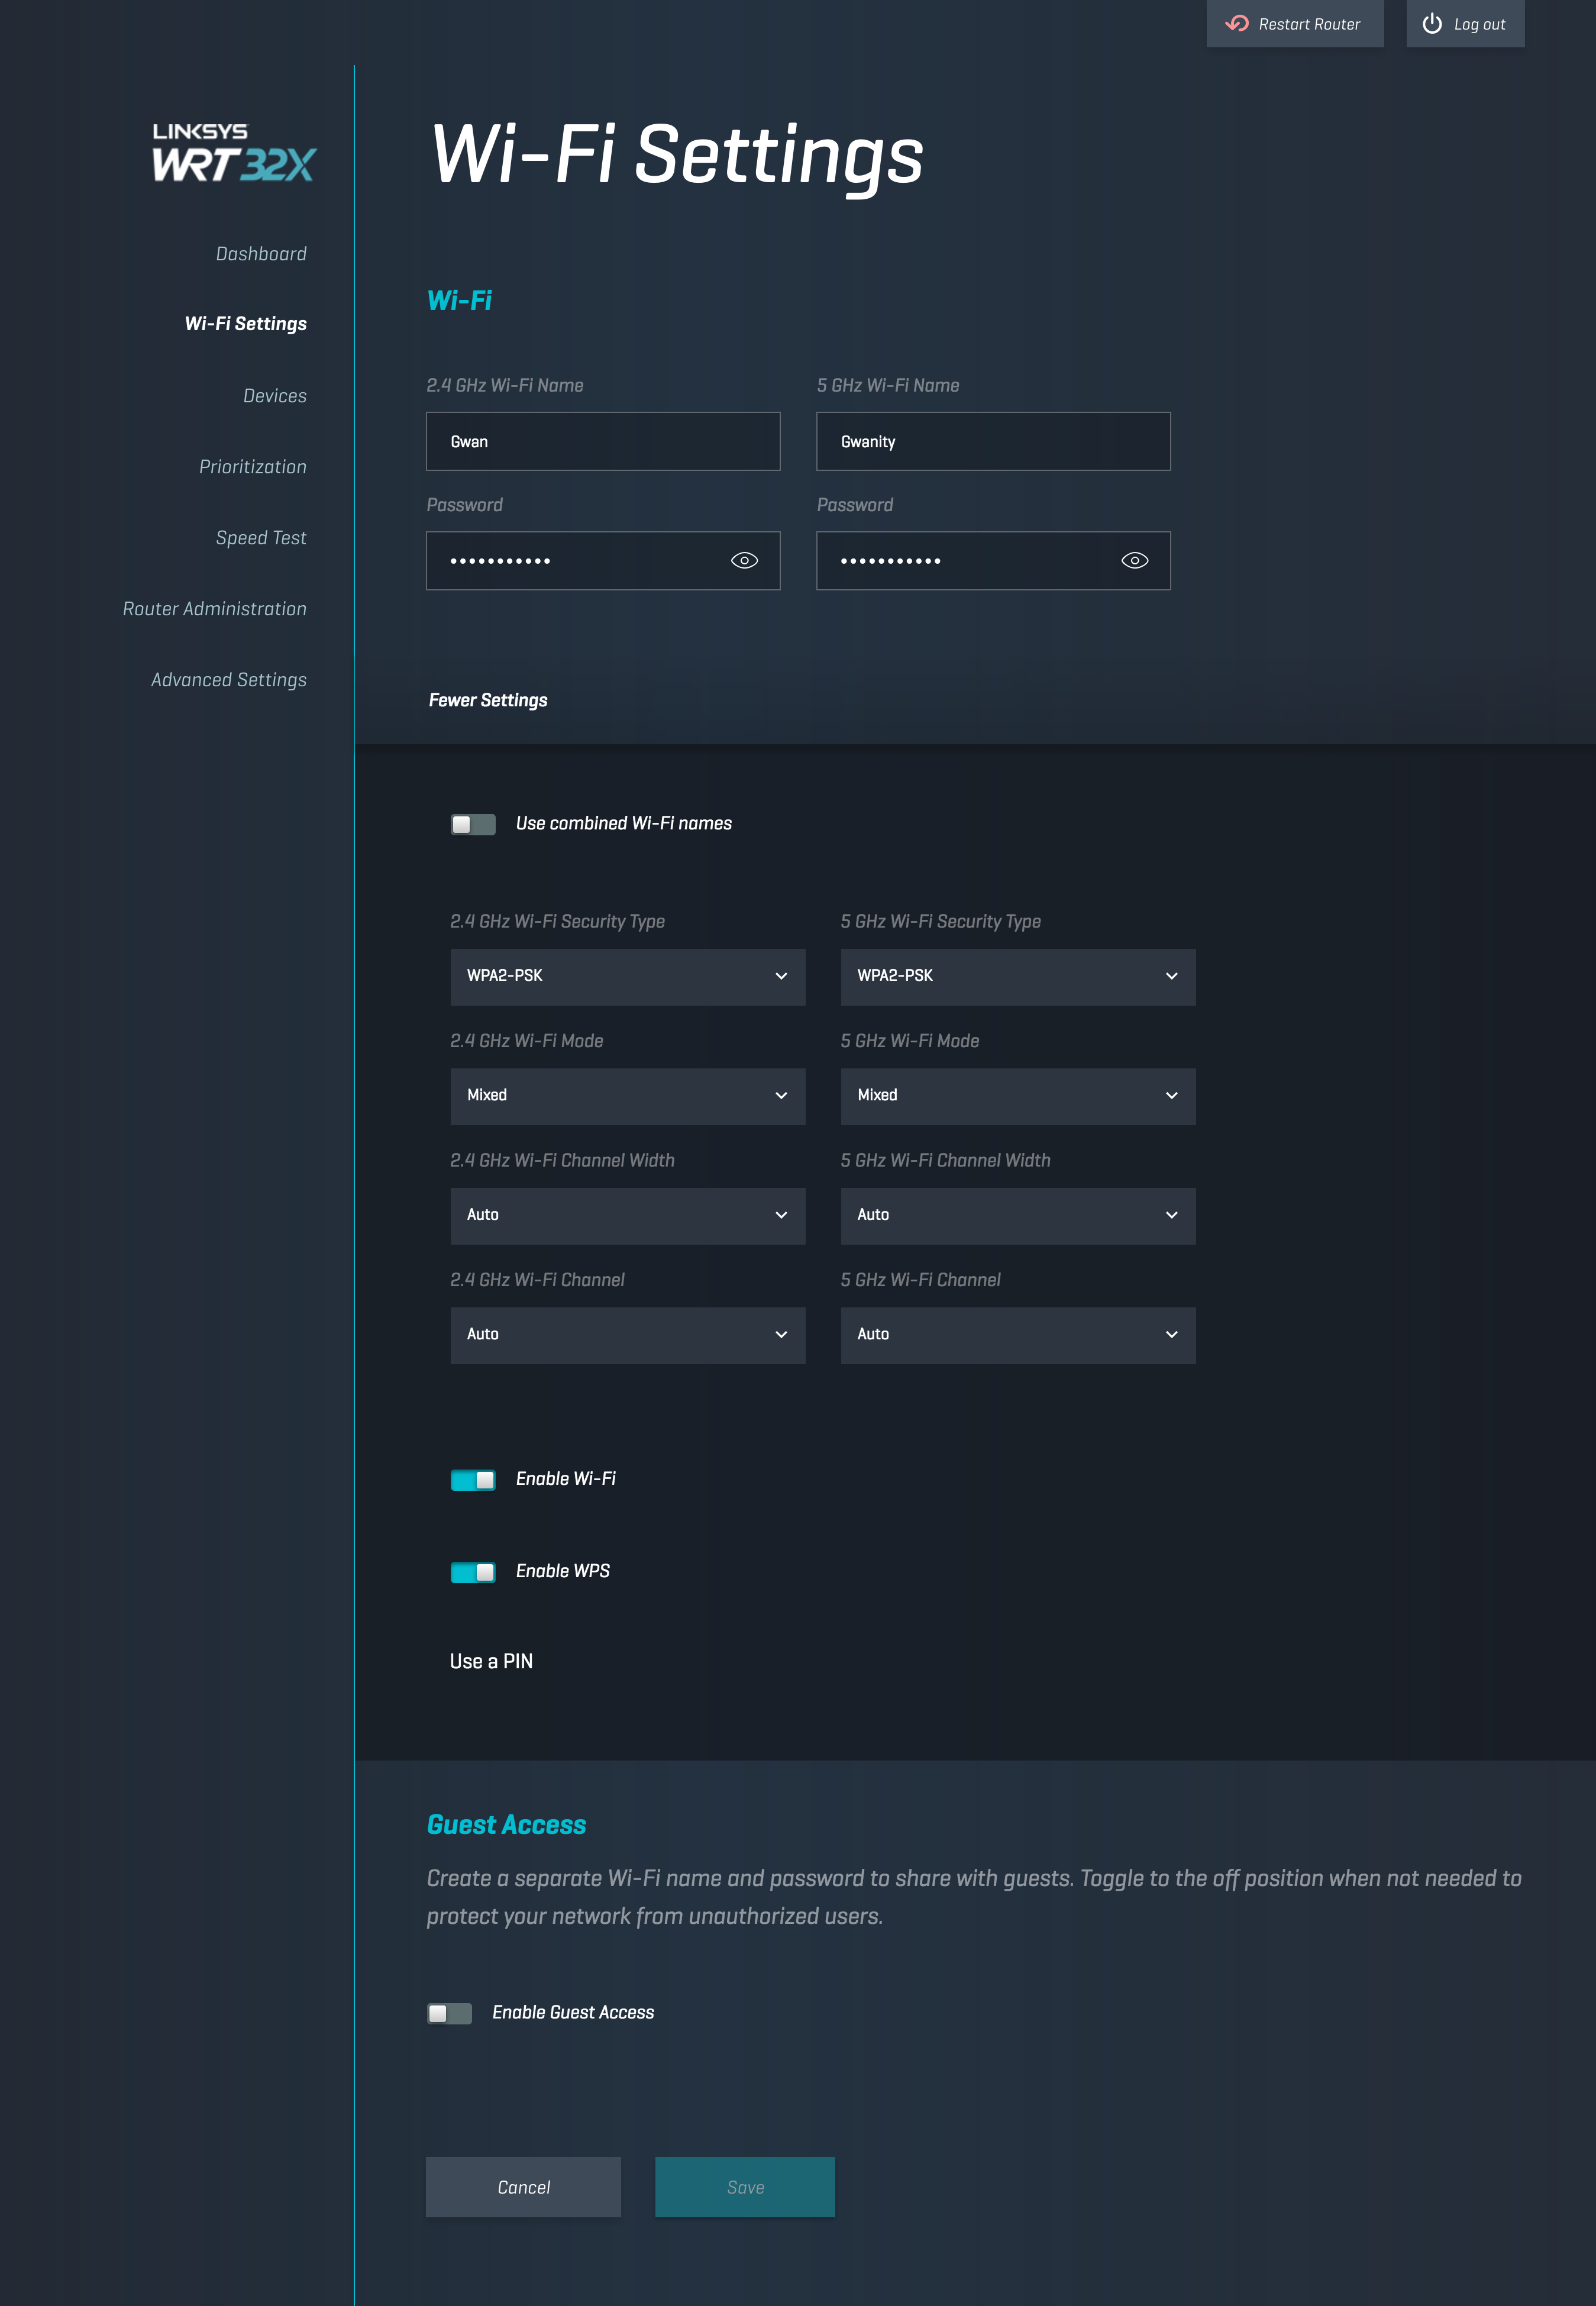Navigate to Router Administration
The image size is (1596, 2306).
tap(214, 609)
